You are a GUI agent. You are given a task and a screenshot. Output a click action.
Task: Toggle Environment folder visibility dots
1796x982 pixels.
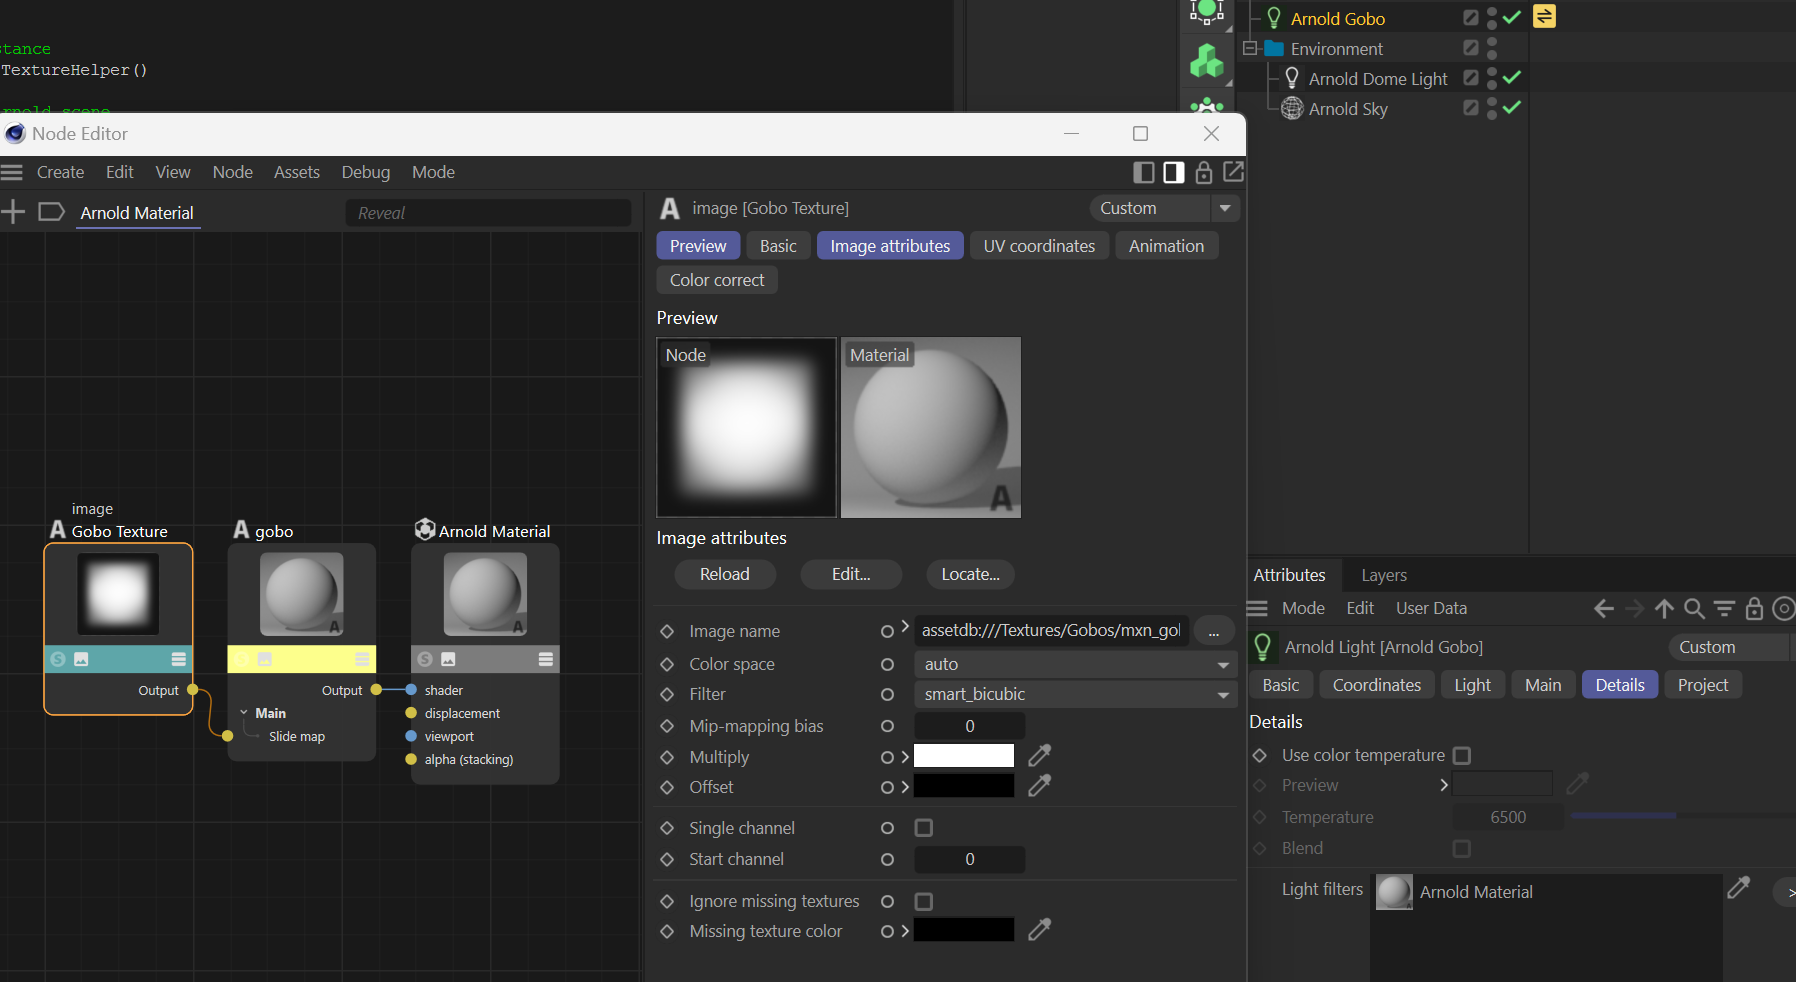click(x=1492, y=48)
